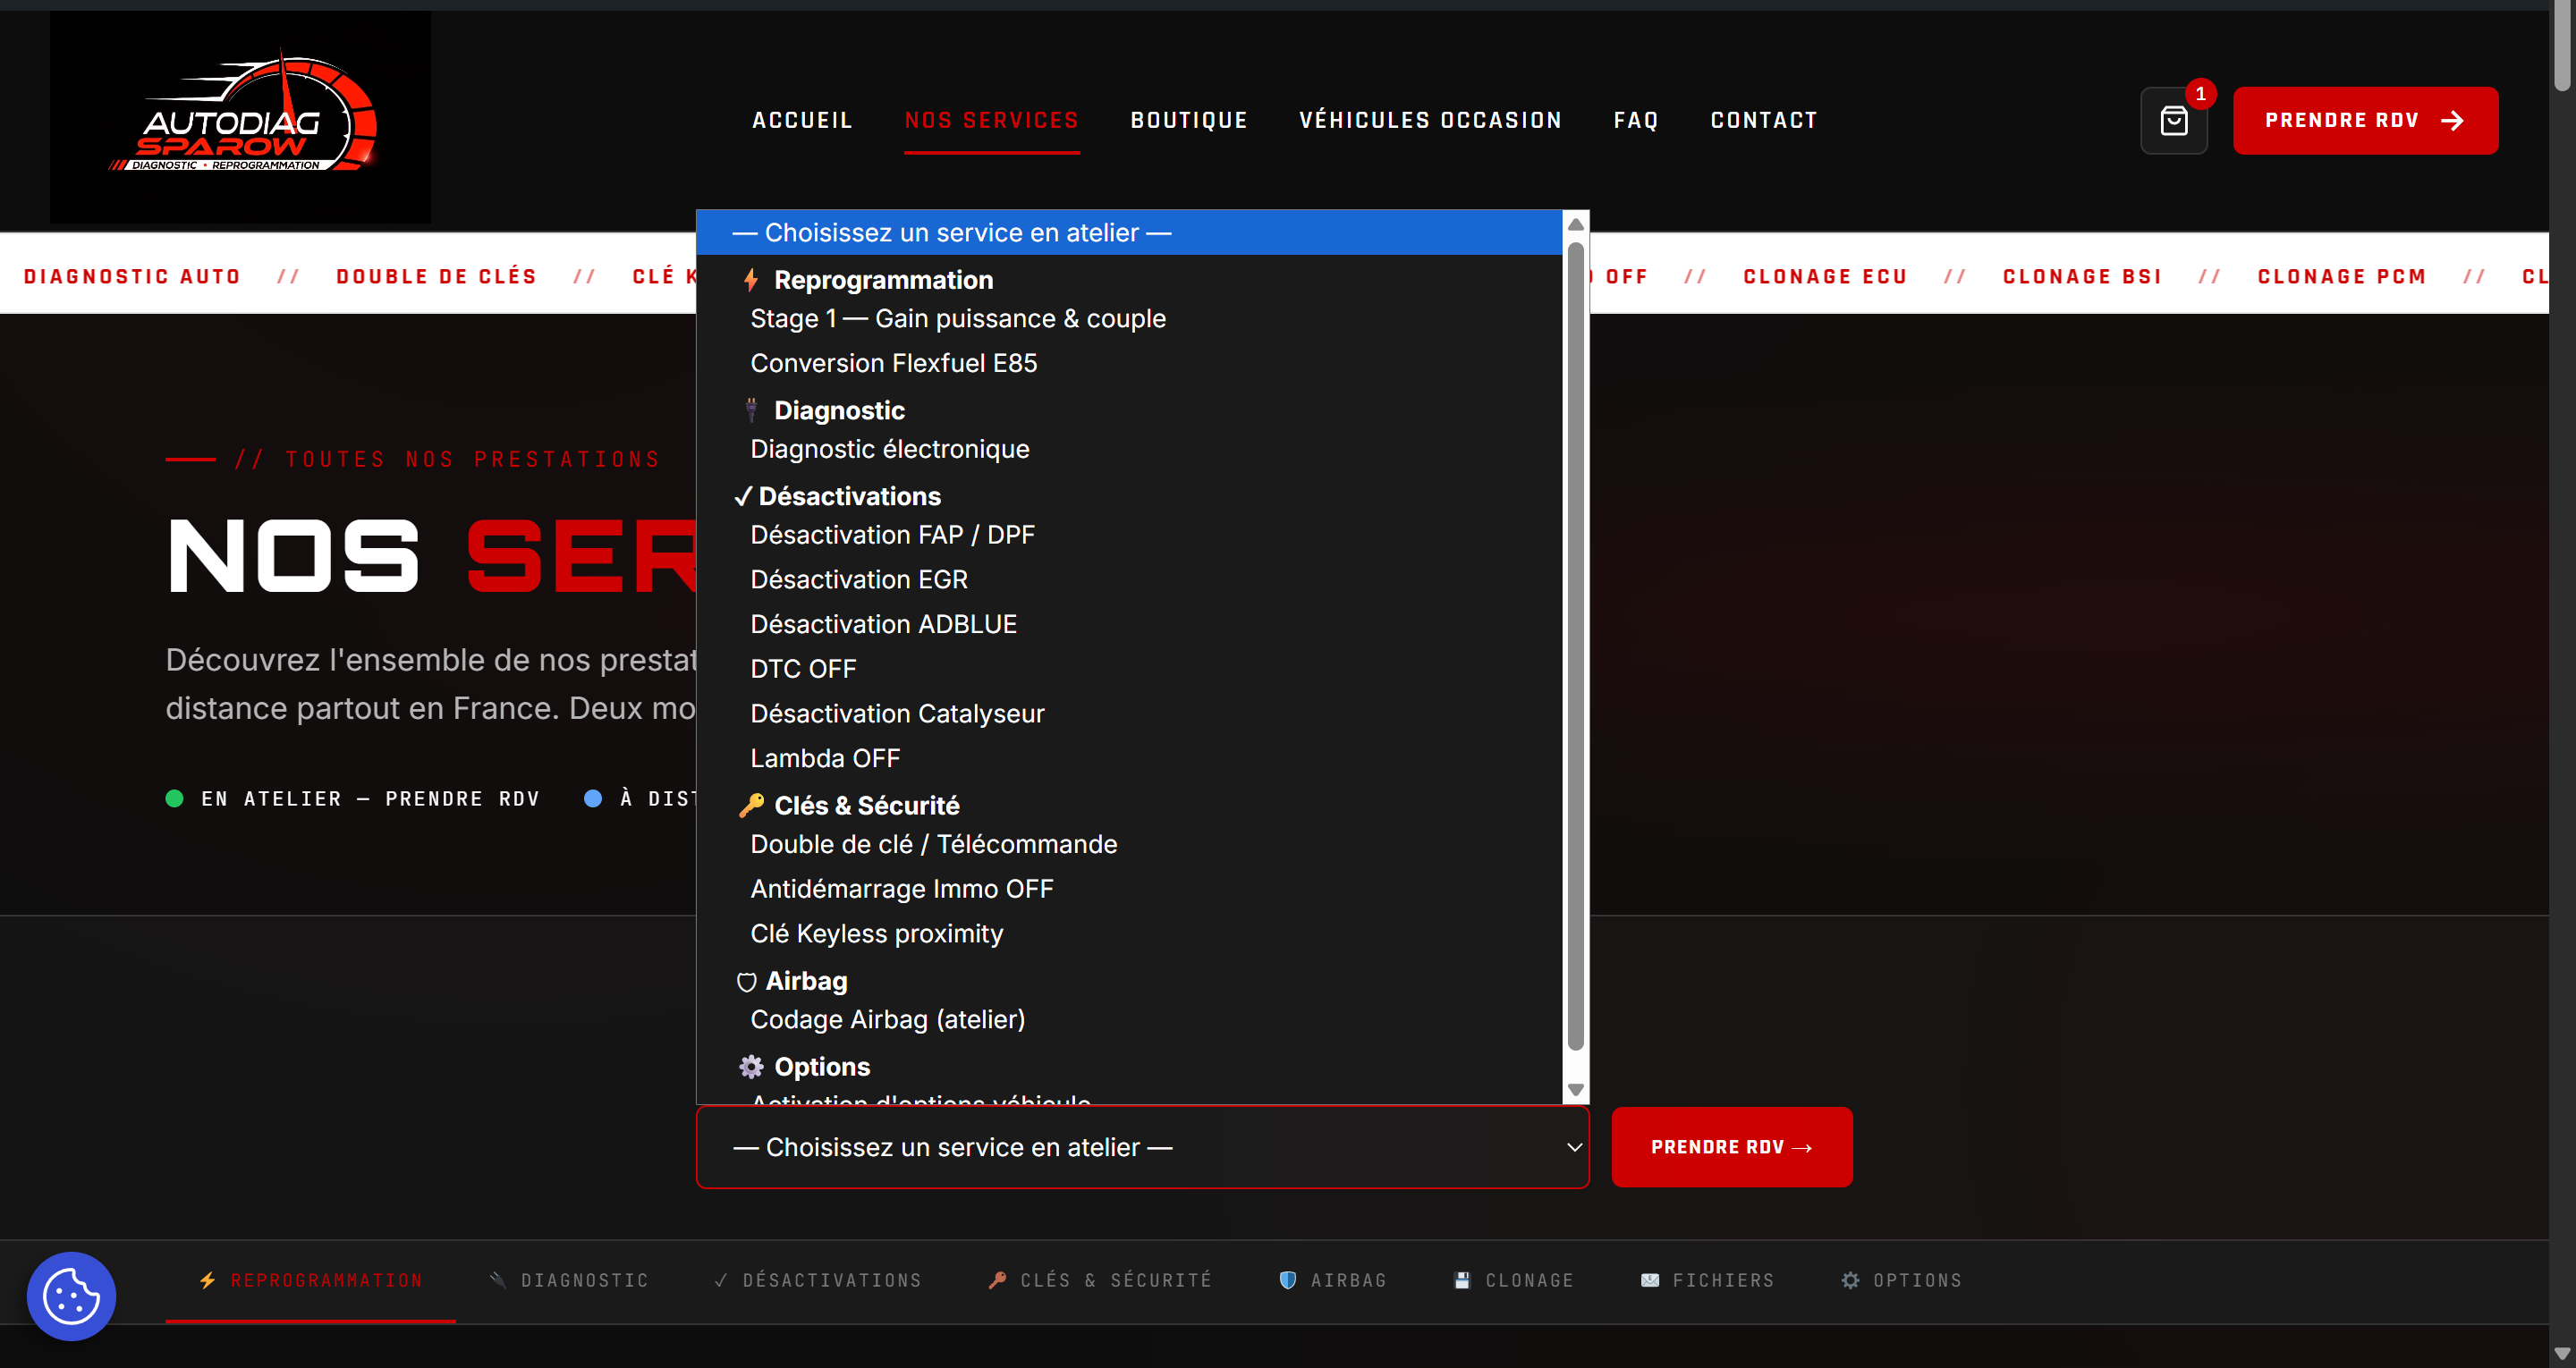Viewport: 2576px width, 1368px height.
Task: Select Antidémarrage Immo OFF option
Action: [1129, 889]
